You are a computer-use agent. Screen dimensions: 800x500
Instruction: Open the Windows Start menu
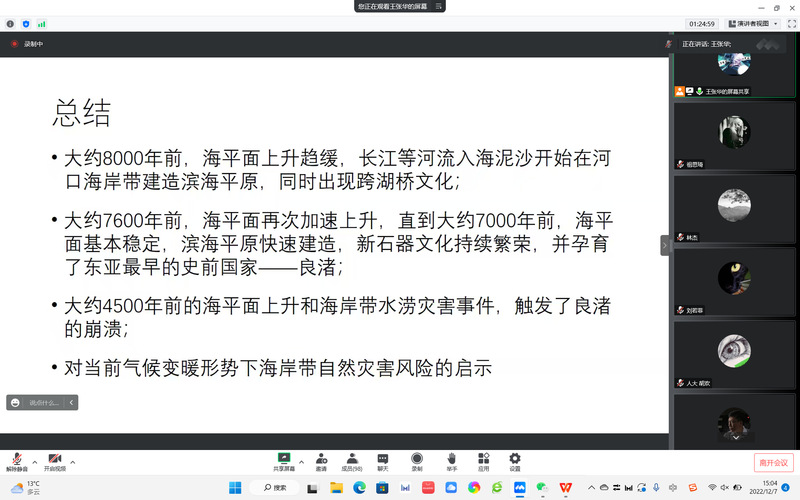(235, 487)
